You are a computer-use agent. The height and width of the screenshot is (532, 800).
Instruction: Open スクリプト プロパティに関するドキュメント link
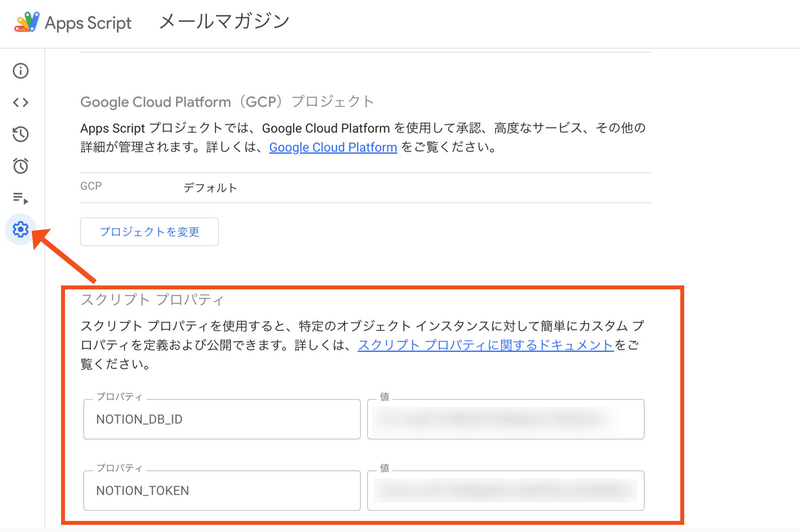coord(485,345)
